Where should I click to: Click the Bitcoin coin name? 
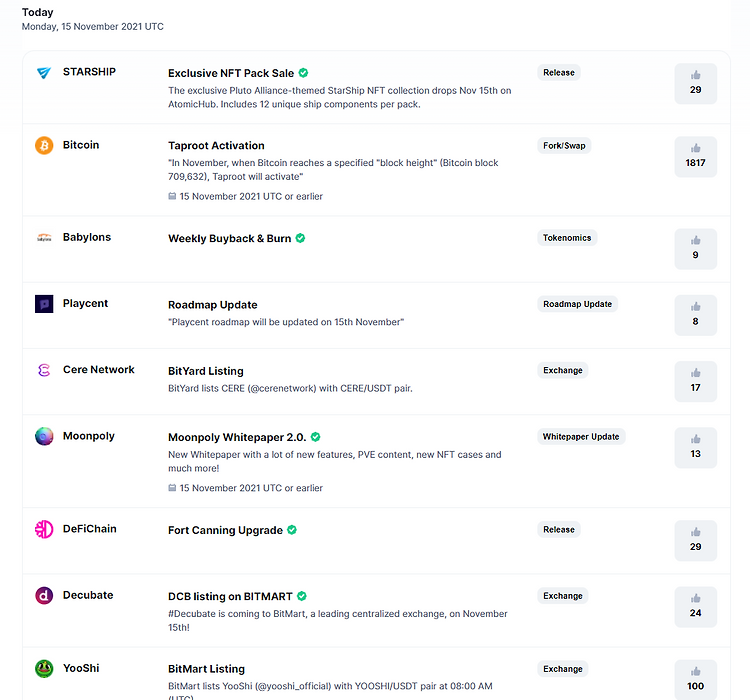tap(81, 145)
